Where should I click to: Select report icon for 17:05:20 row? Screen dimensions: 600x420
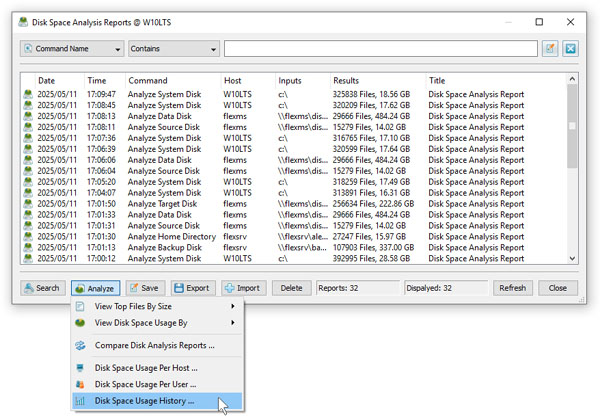[x=28, y=182]
